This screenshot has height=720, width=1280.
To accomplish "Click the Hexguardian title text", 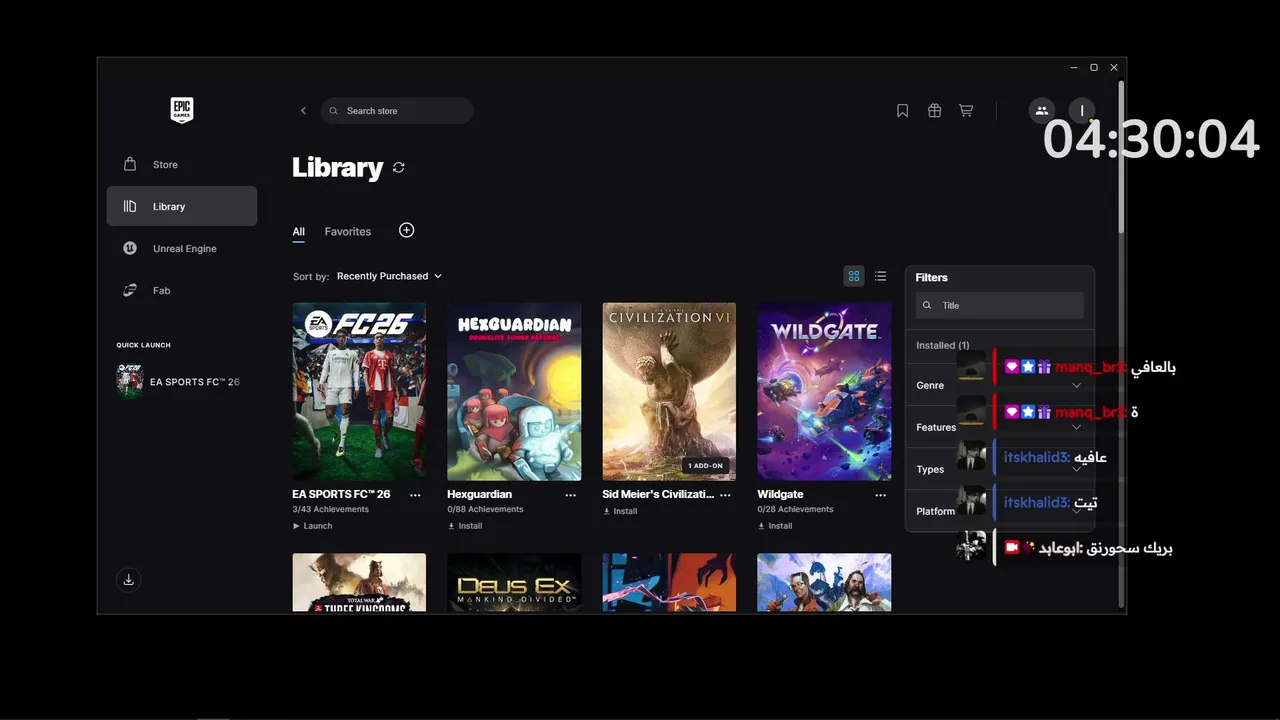I will (479, 495).
